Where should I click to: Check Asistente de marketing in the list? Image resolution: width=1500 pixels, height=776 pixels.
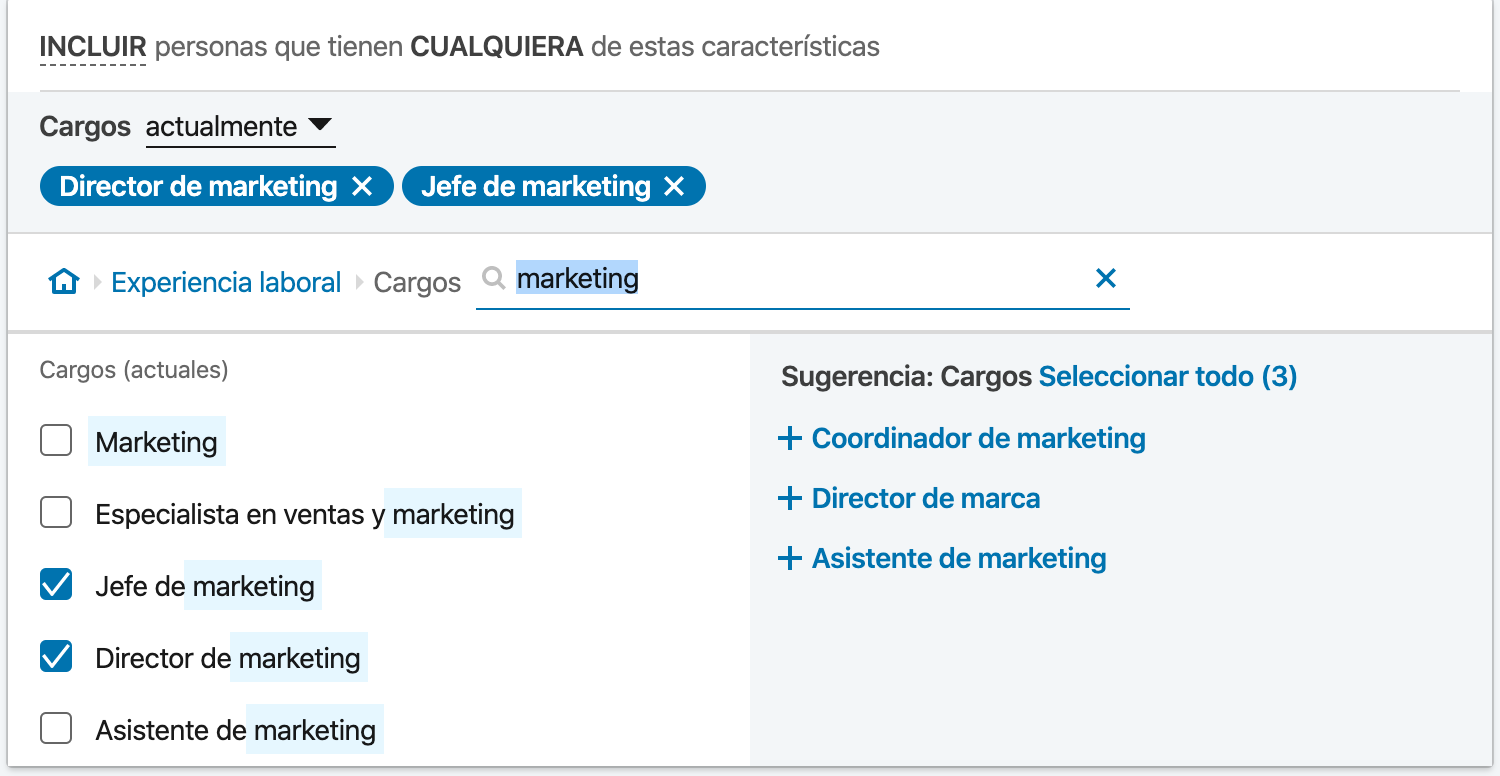[56, 729]
